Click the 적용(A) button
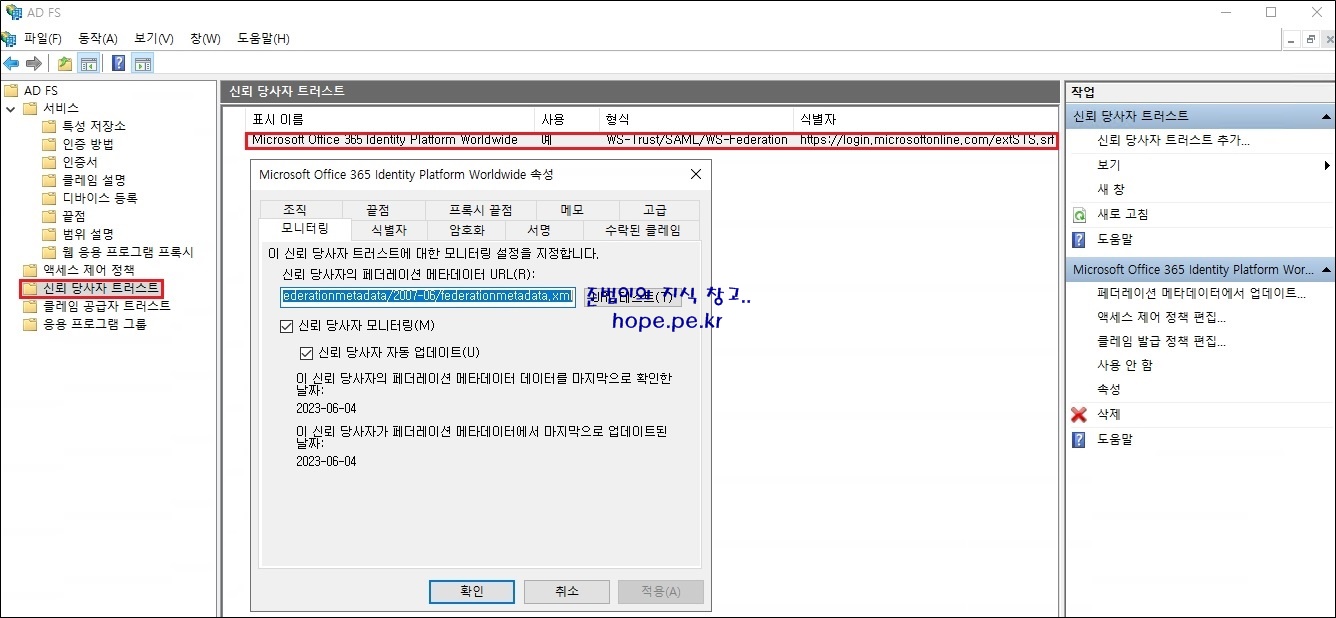The image size is (1336, 618). pyautogui.click(x=660, y=591)
